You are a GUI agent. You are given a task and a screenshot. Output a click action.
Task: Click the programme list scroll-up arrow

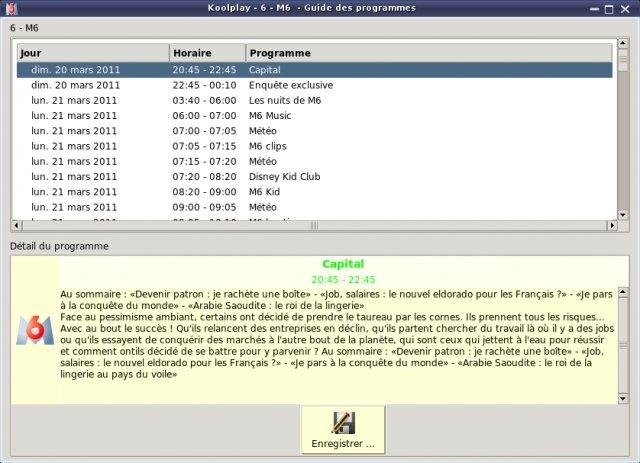(x=623, y=43)
